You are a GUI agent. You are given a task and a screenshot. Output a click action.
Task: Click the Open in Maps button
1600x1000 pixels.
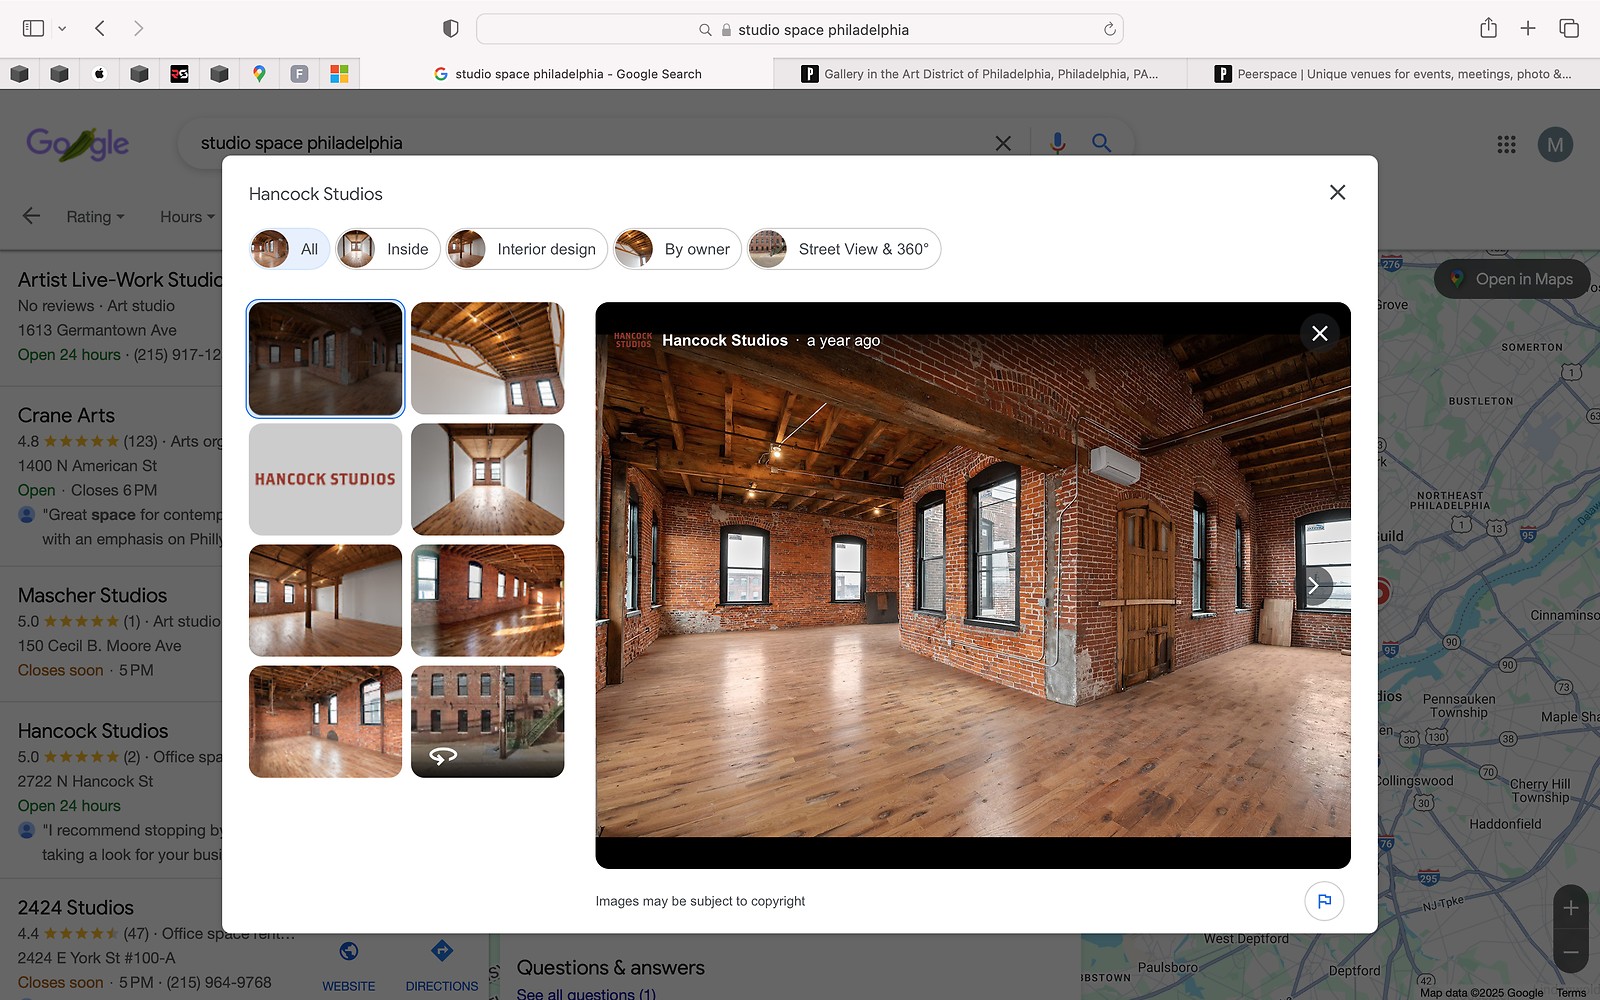[1511, 279]
